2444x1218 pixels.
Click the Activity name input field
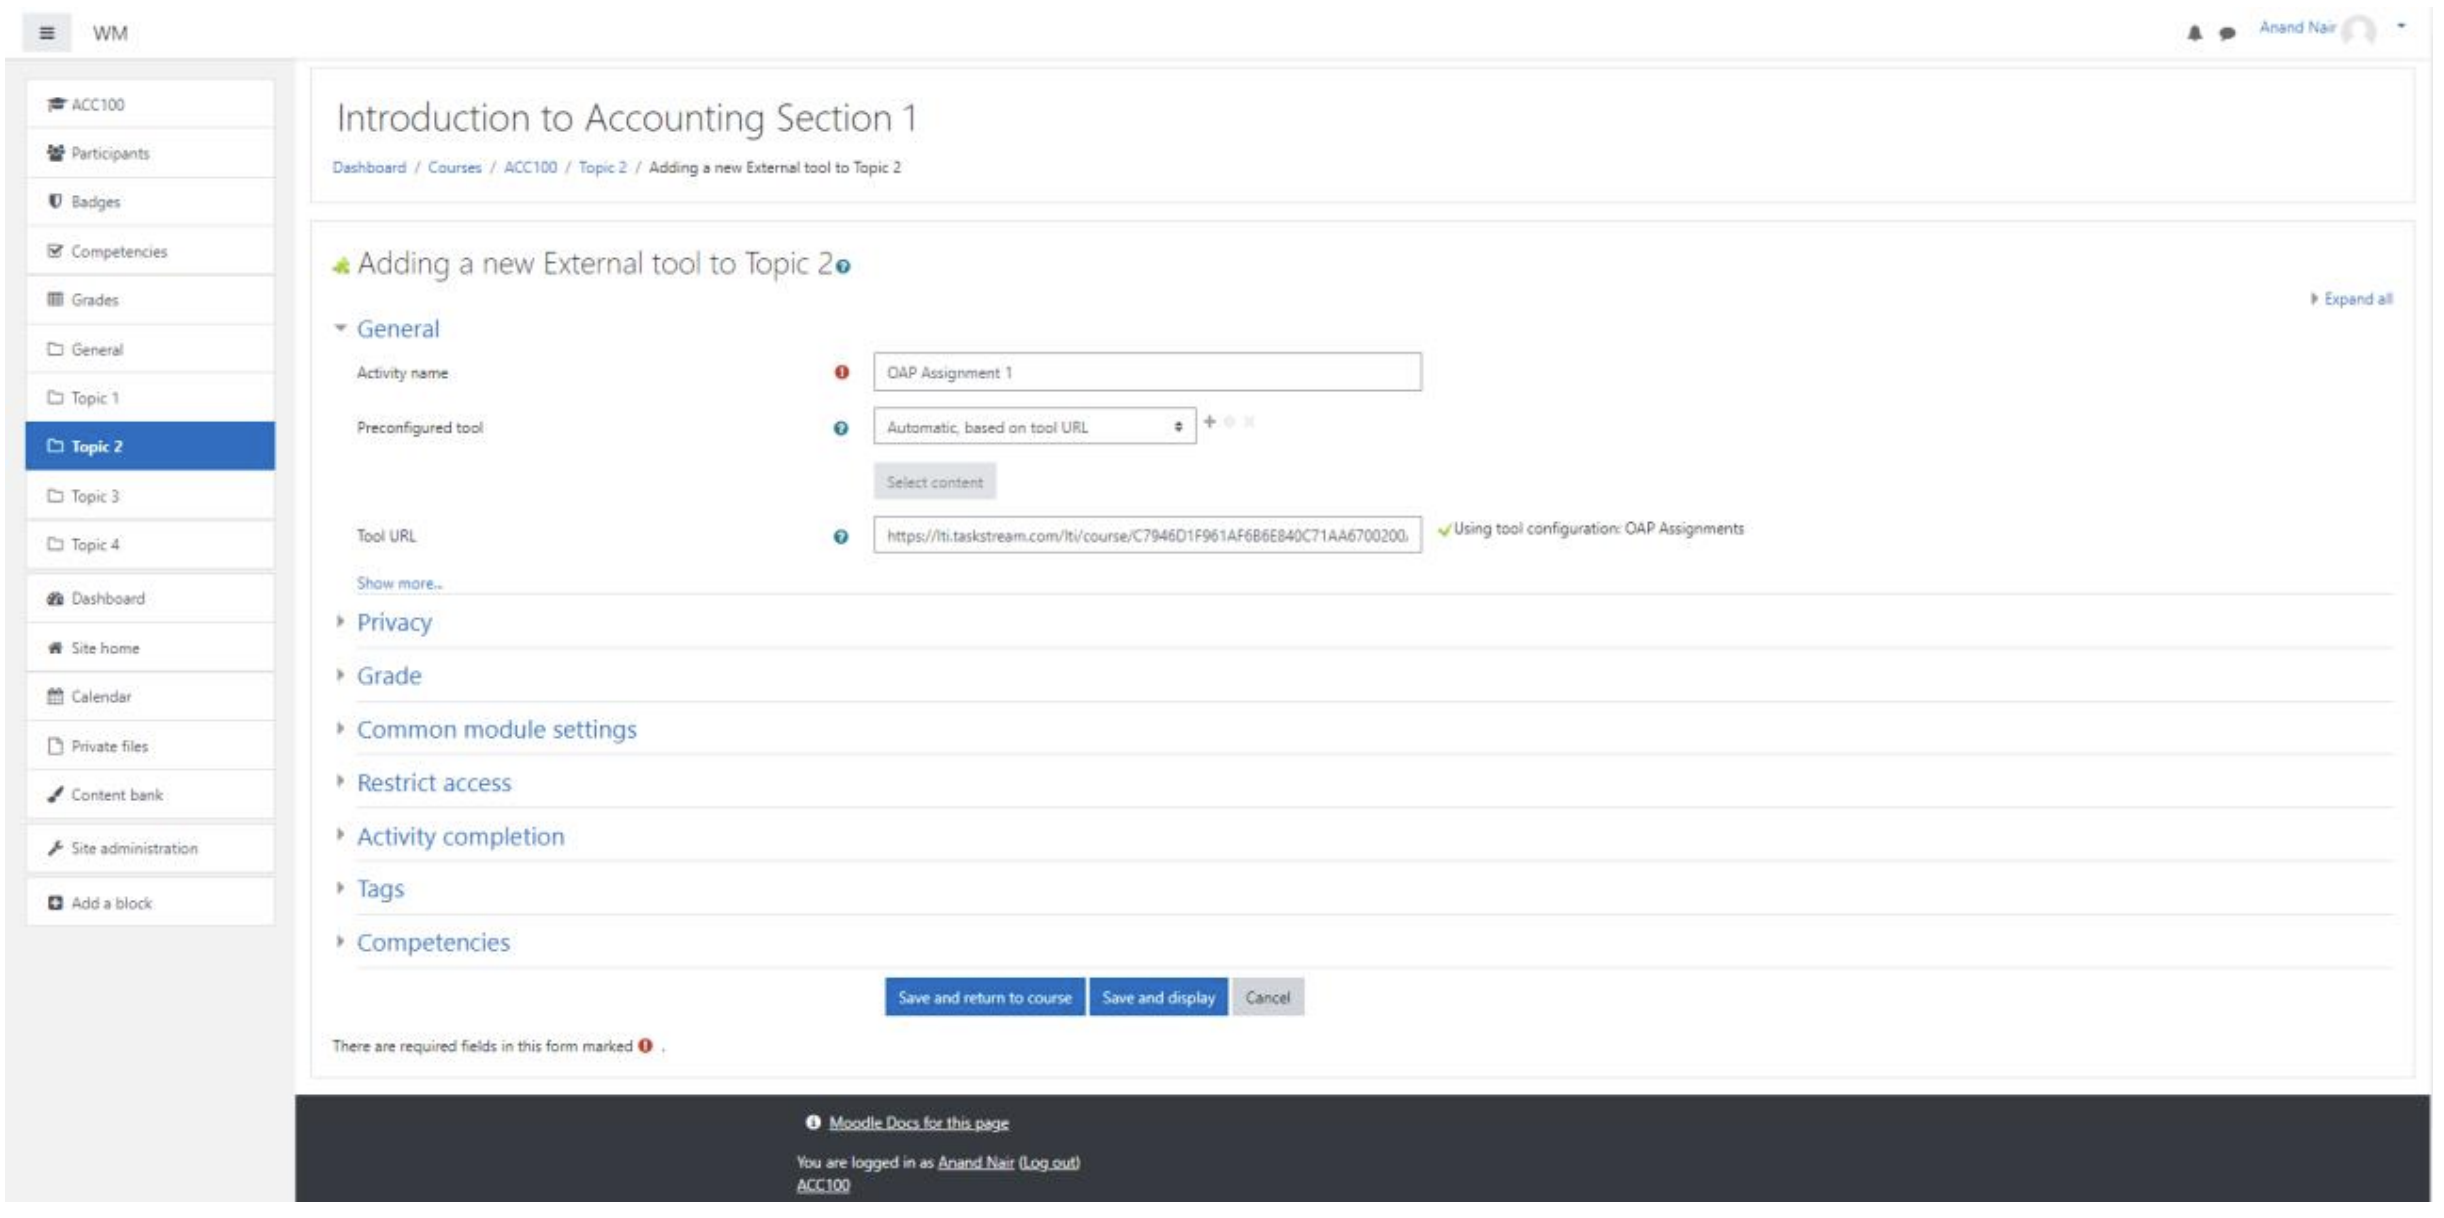coord(1147,372)
